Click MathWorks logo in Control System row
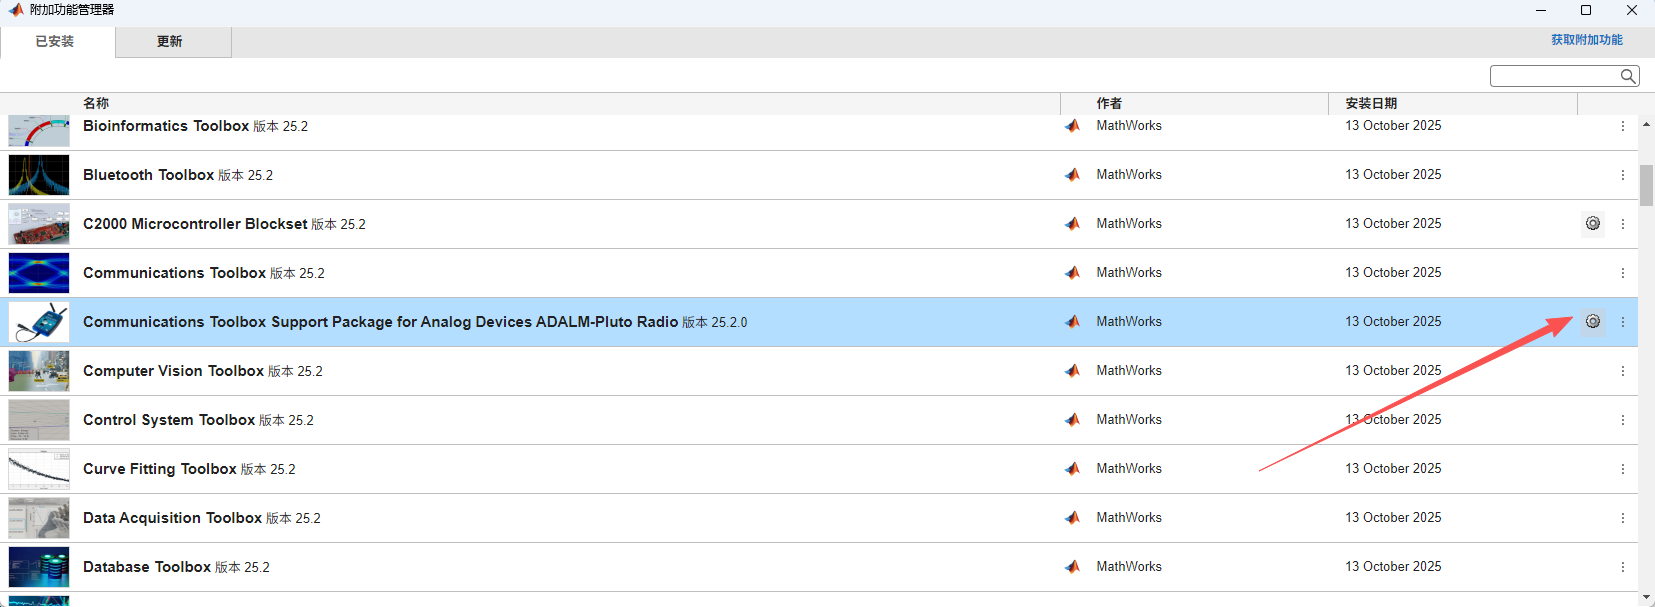Viewport: 1655px width, 607px height. click(x=1073, y=420)
